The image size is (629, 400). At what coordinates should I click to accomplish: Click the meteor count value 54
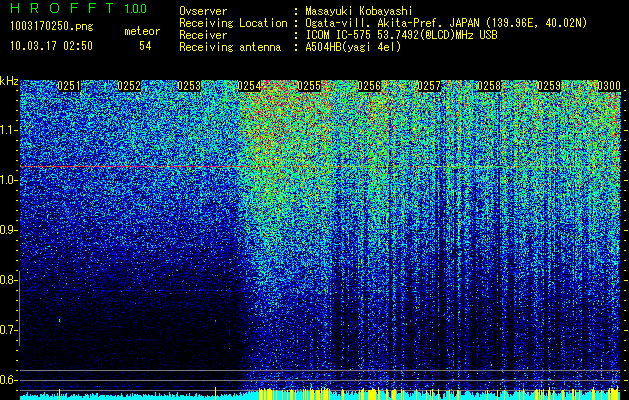coord(145,46)
